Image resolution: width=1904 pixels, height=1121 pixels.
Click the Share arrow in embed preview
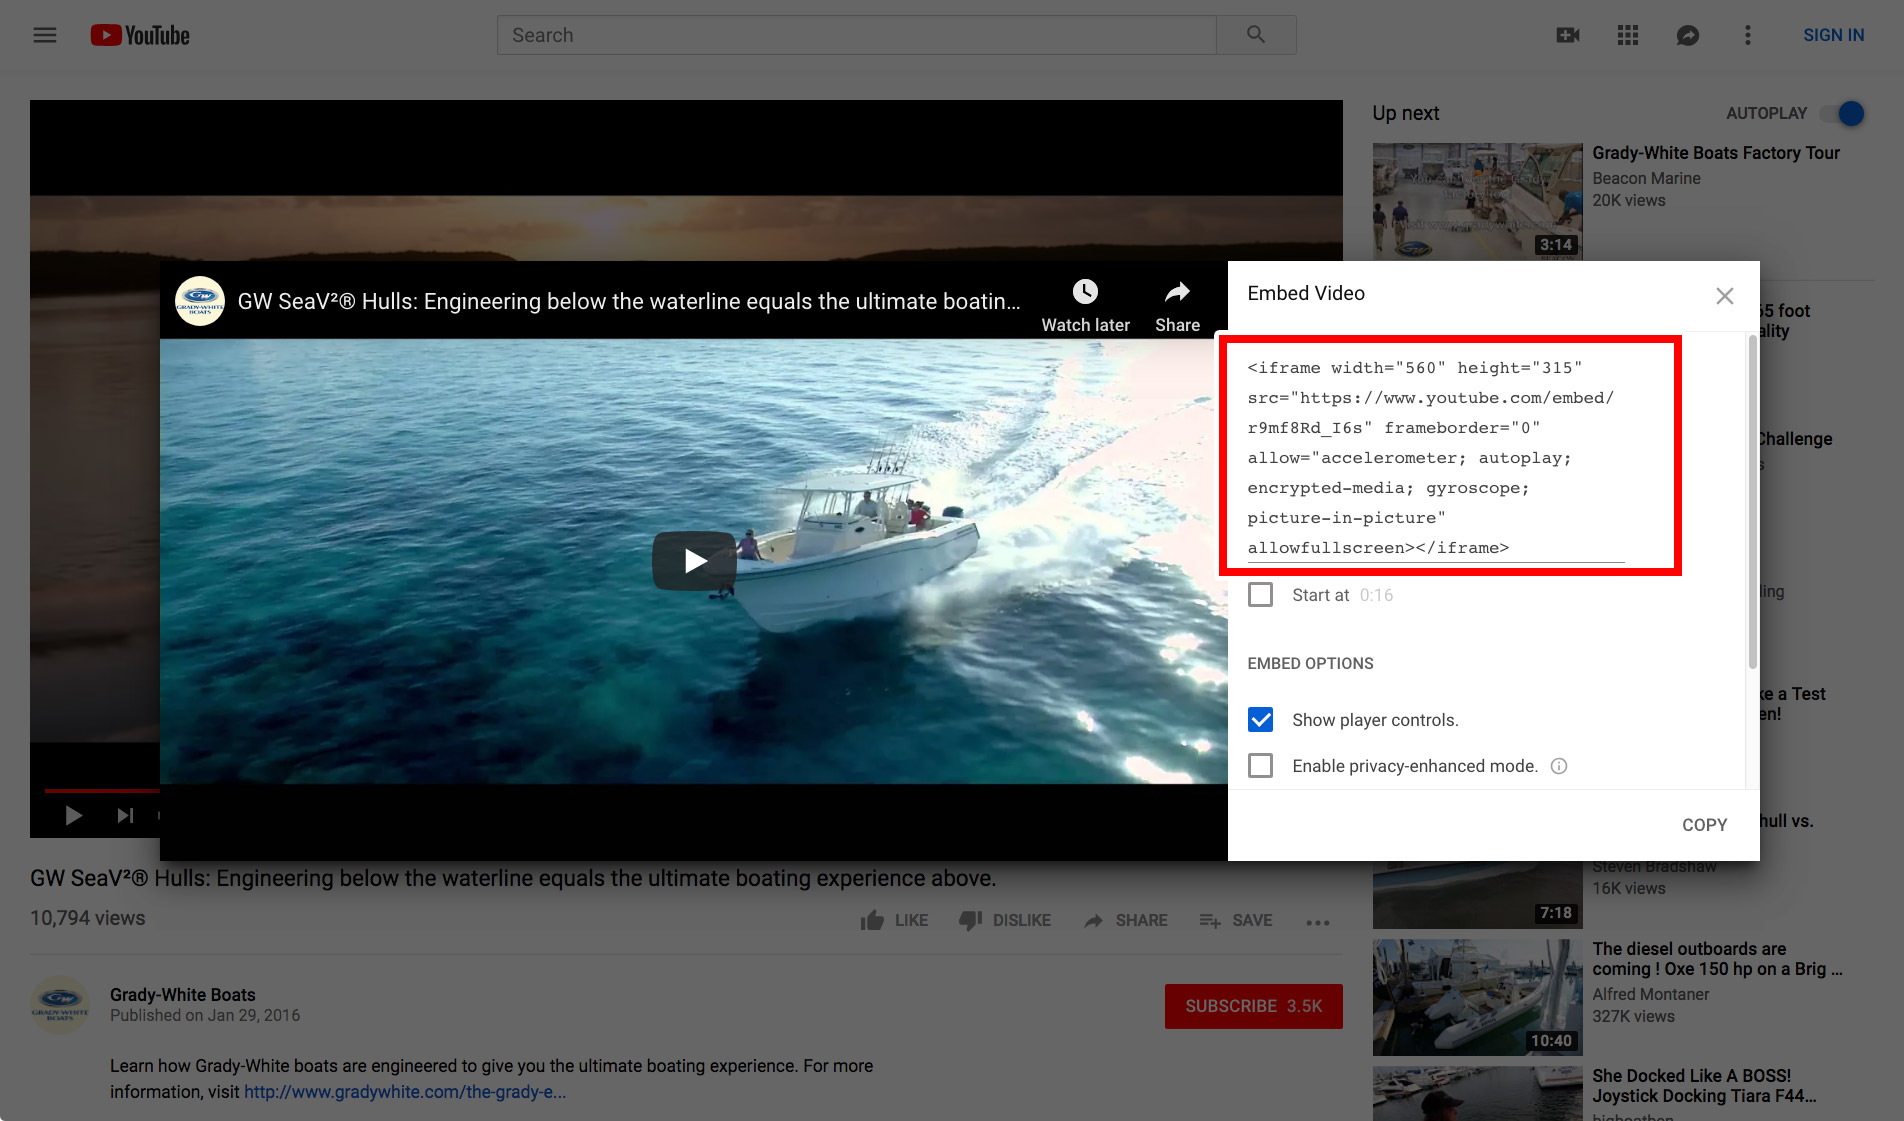(1177, 292)
